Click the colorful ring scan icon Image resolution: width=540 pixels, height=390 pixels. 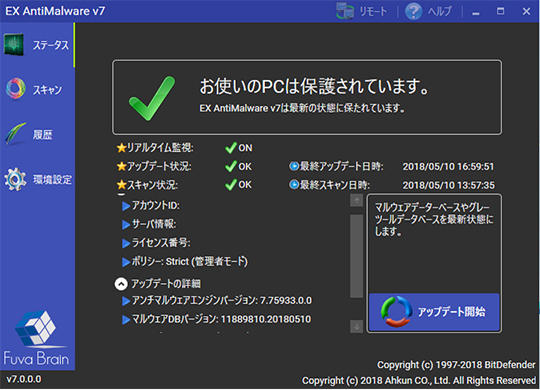[15, 89]
